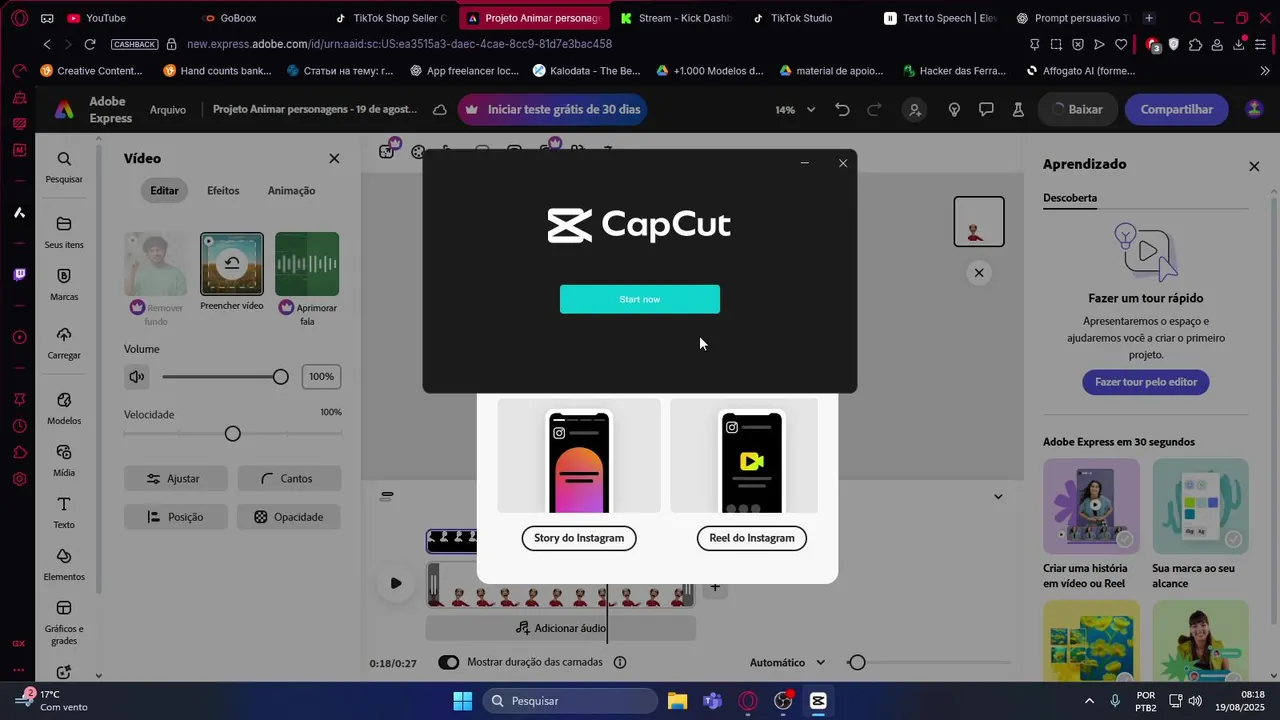Screen dimensions: 1280x720
Task: Open the Pesquisar tool in left sidebar
Action: (64, 167)
